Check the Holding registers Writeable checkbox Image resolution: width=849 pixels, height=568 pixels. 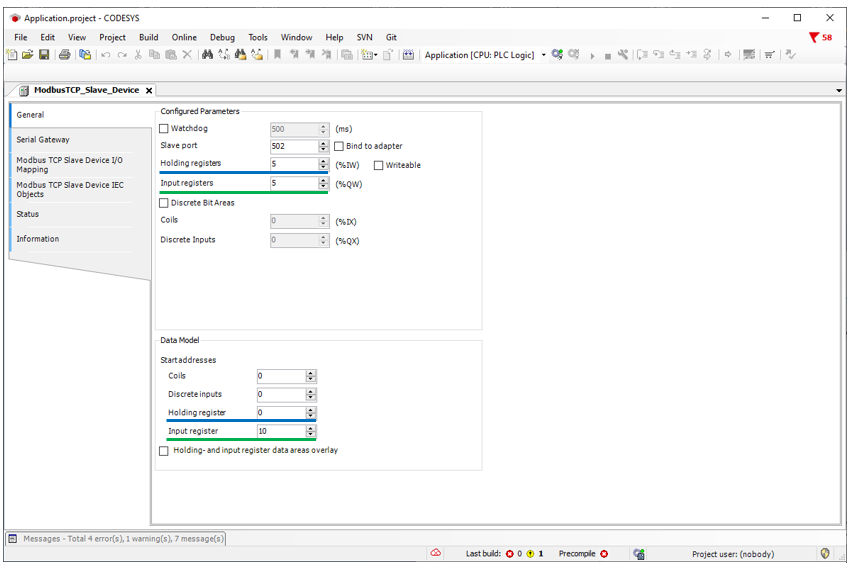pos(378,165)
